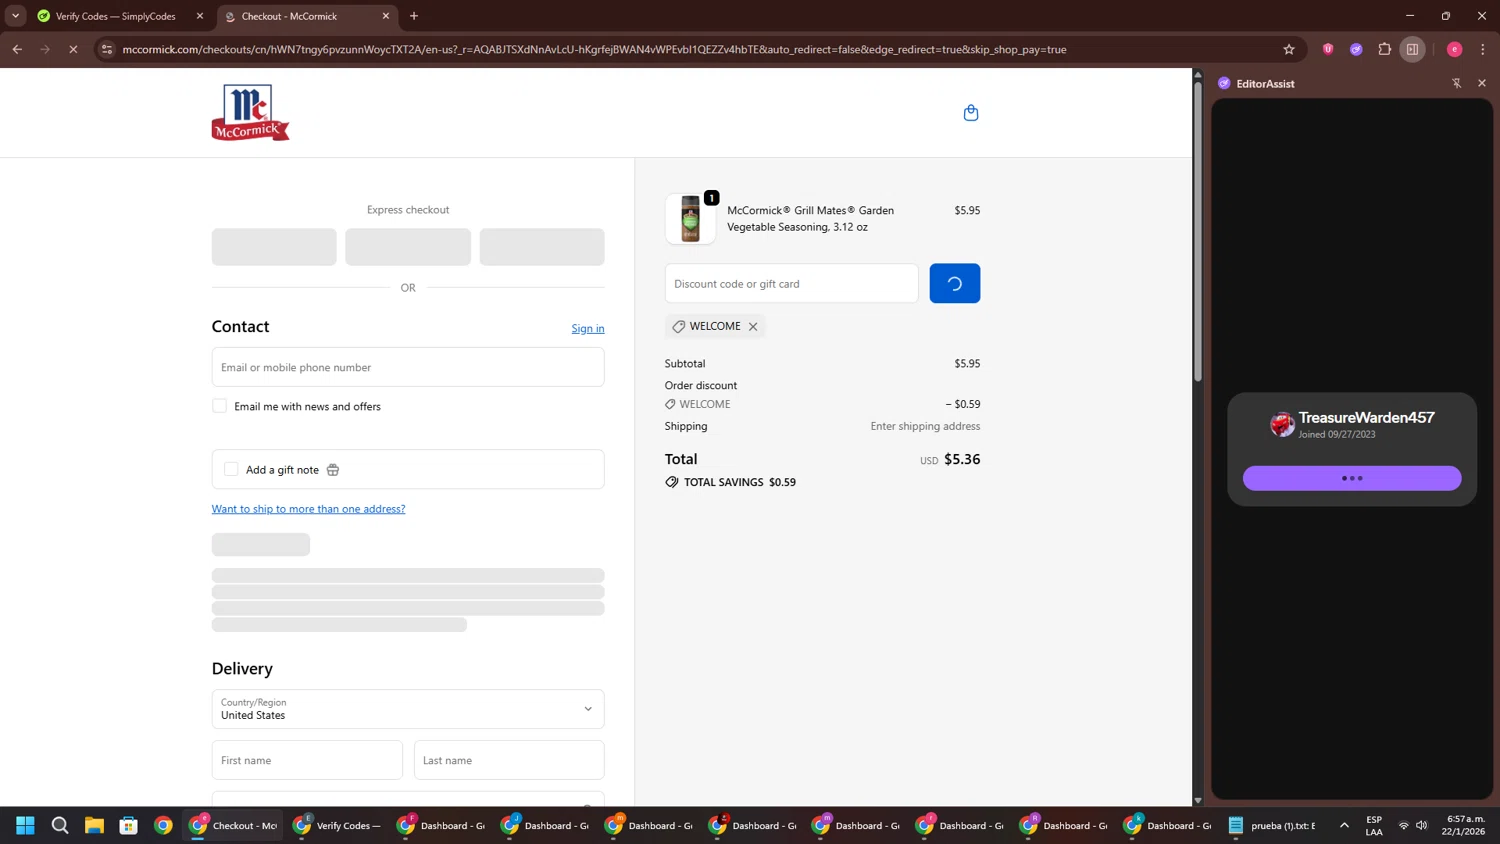Viewport: 1500px width, 844px height.
Task: Click the Apply discount button with spinner
Action: [955, 283]
